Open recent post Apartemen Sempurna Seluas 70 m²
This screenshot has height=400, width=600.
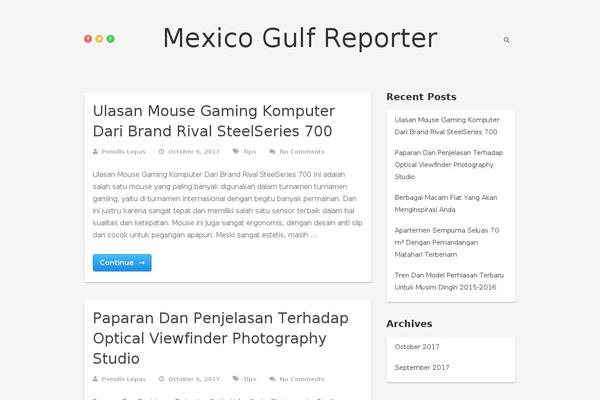pyautogui.click(x=447, y=242)
